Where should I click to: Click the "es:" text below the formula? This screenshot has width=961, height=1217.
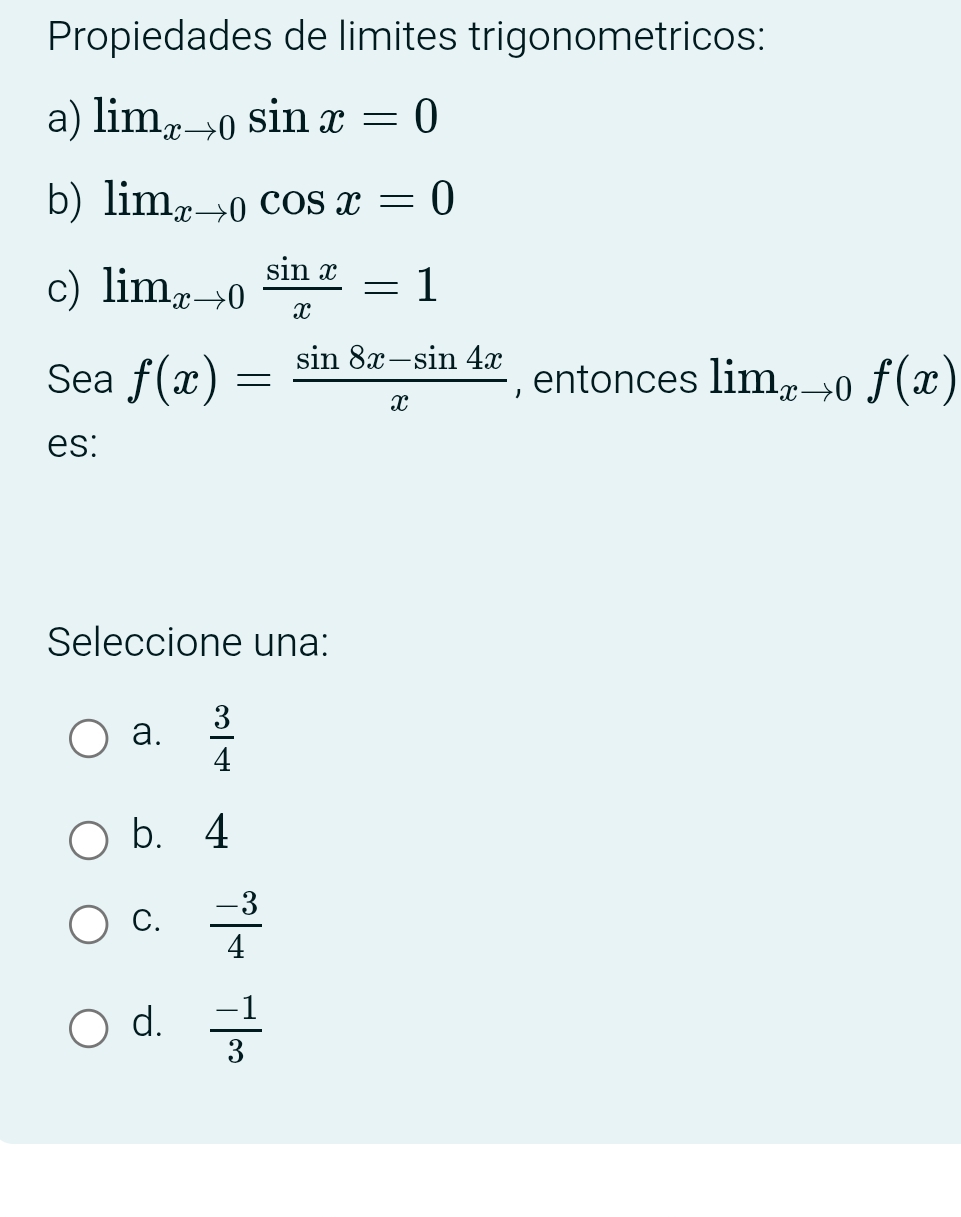click(72, 445)
